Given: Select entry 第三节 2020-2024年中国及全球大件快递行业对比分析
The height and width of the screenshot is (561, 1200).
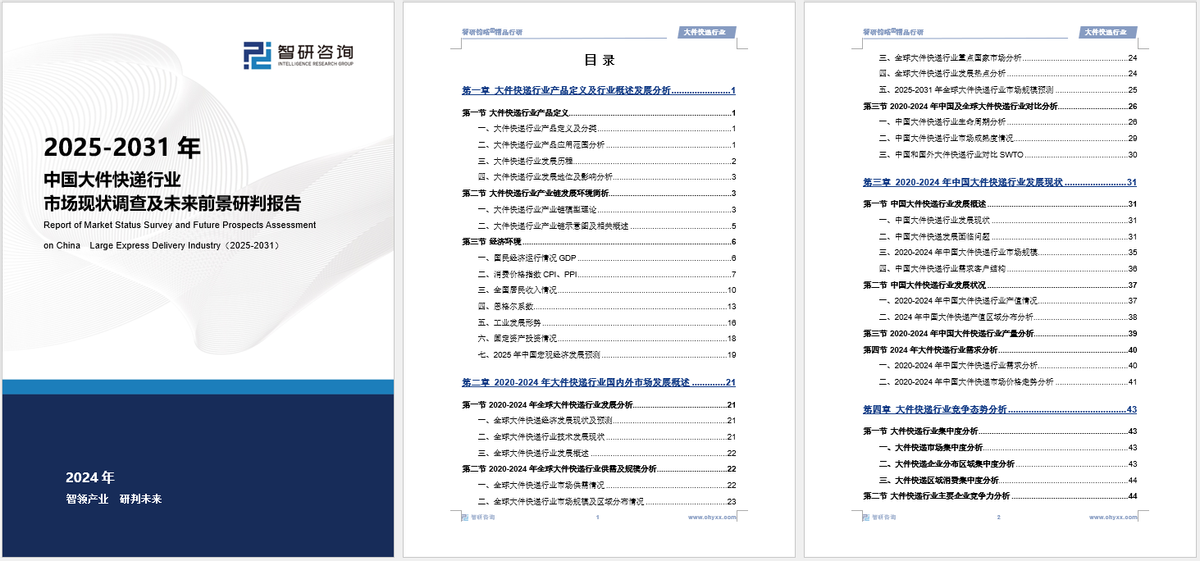Looking at the screenshot, I should tap(1000, 106).
